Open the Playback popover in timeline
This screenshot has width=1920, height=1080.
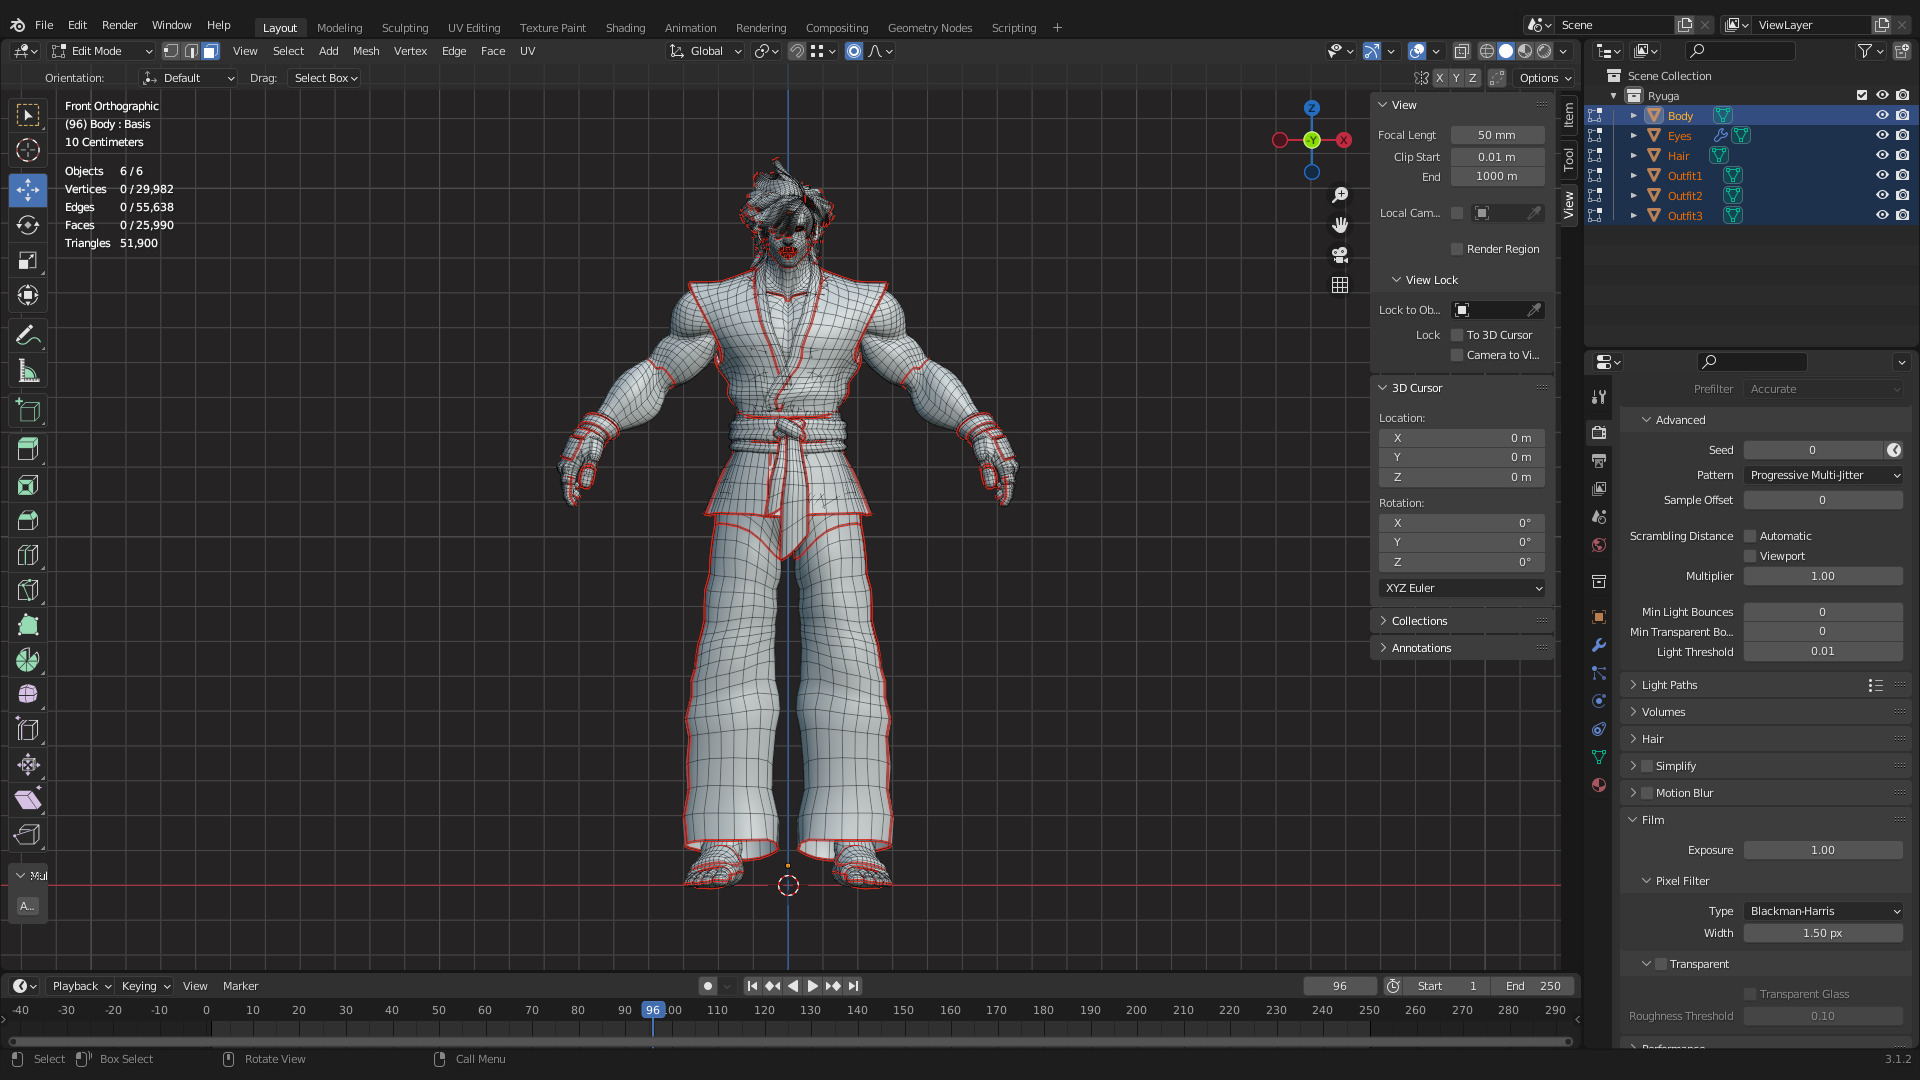(x=81, y=986)
